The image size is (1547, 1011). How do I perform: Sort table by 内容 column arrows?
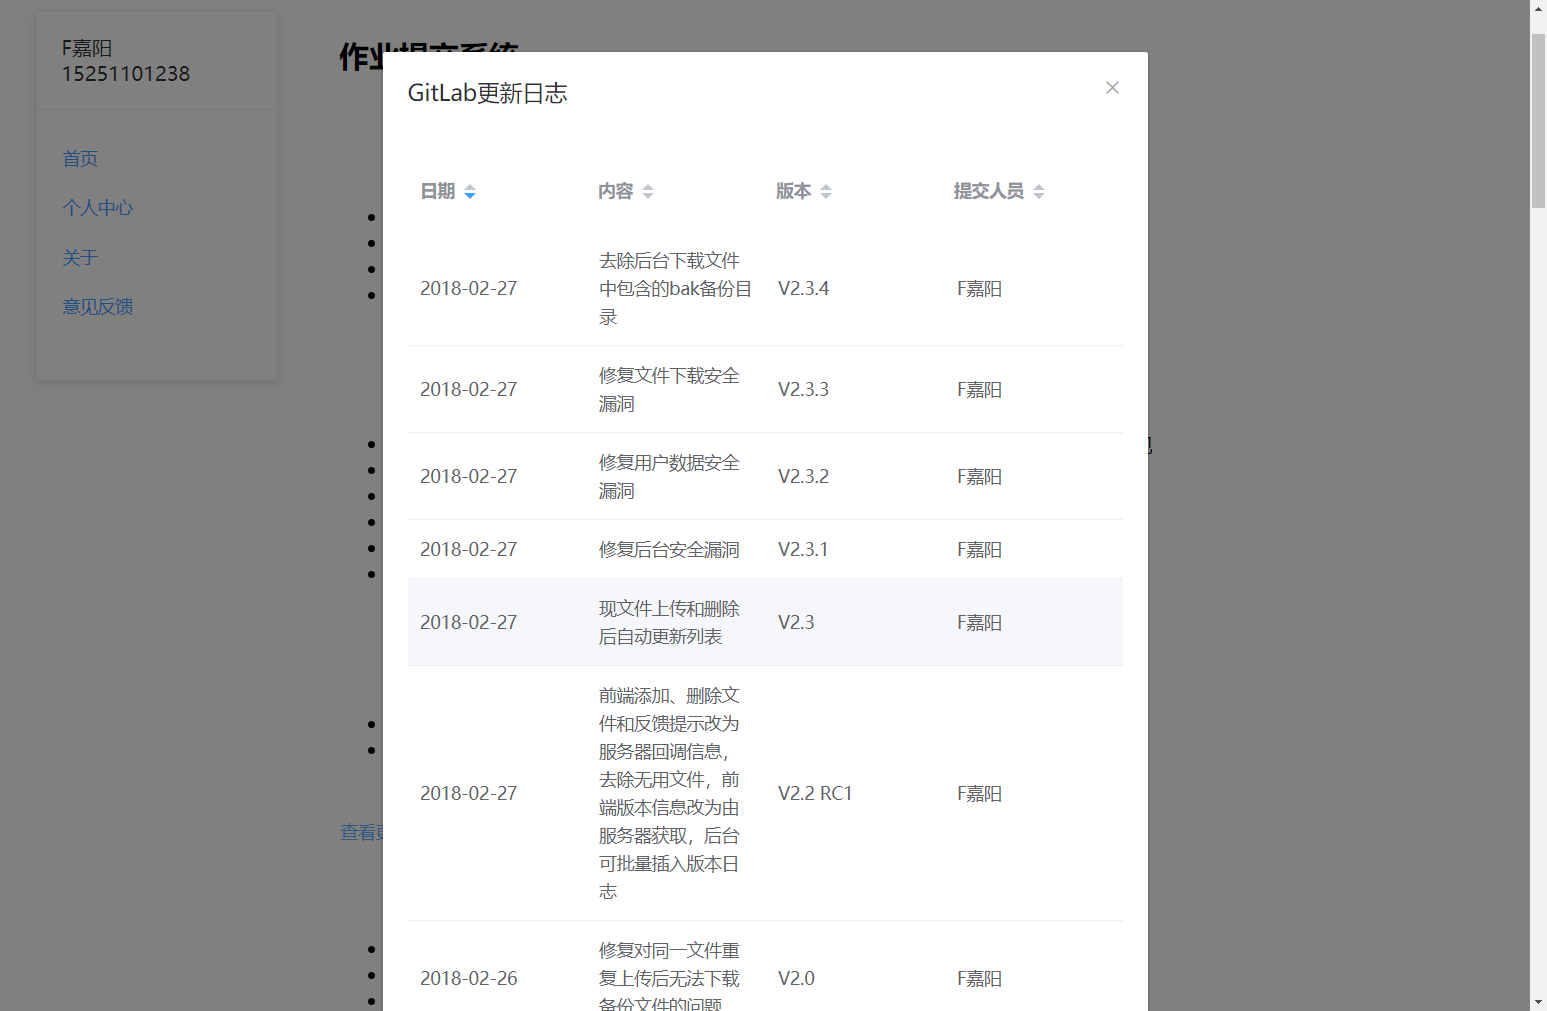pos(648,192)
